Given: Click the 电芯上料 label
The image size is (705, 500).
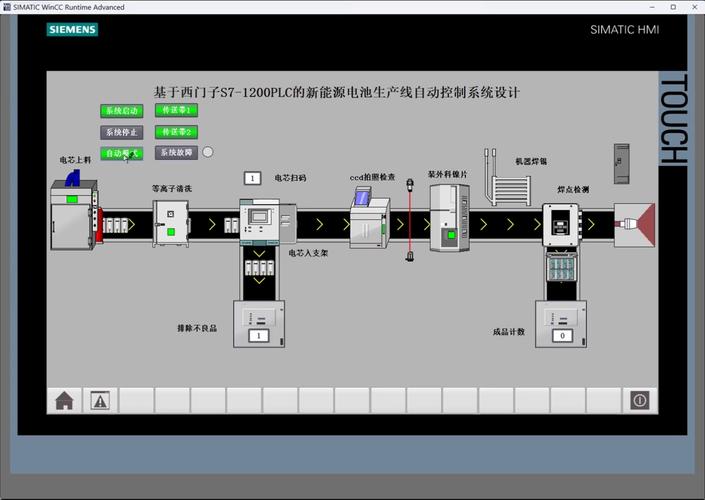Looking at the screenshot, I should click(x=75, y=160).
